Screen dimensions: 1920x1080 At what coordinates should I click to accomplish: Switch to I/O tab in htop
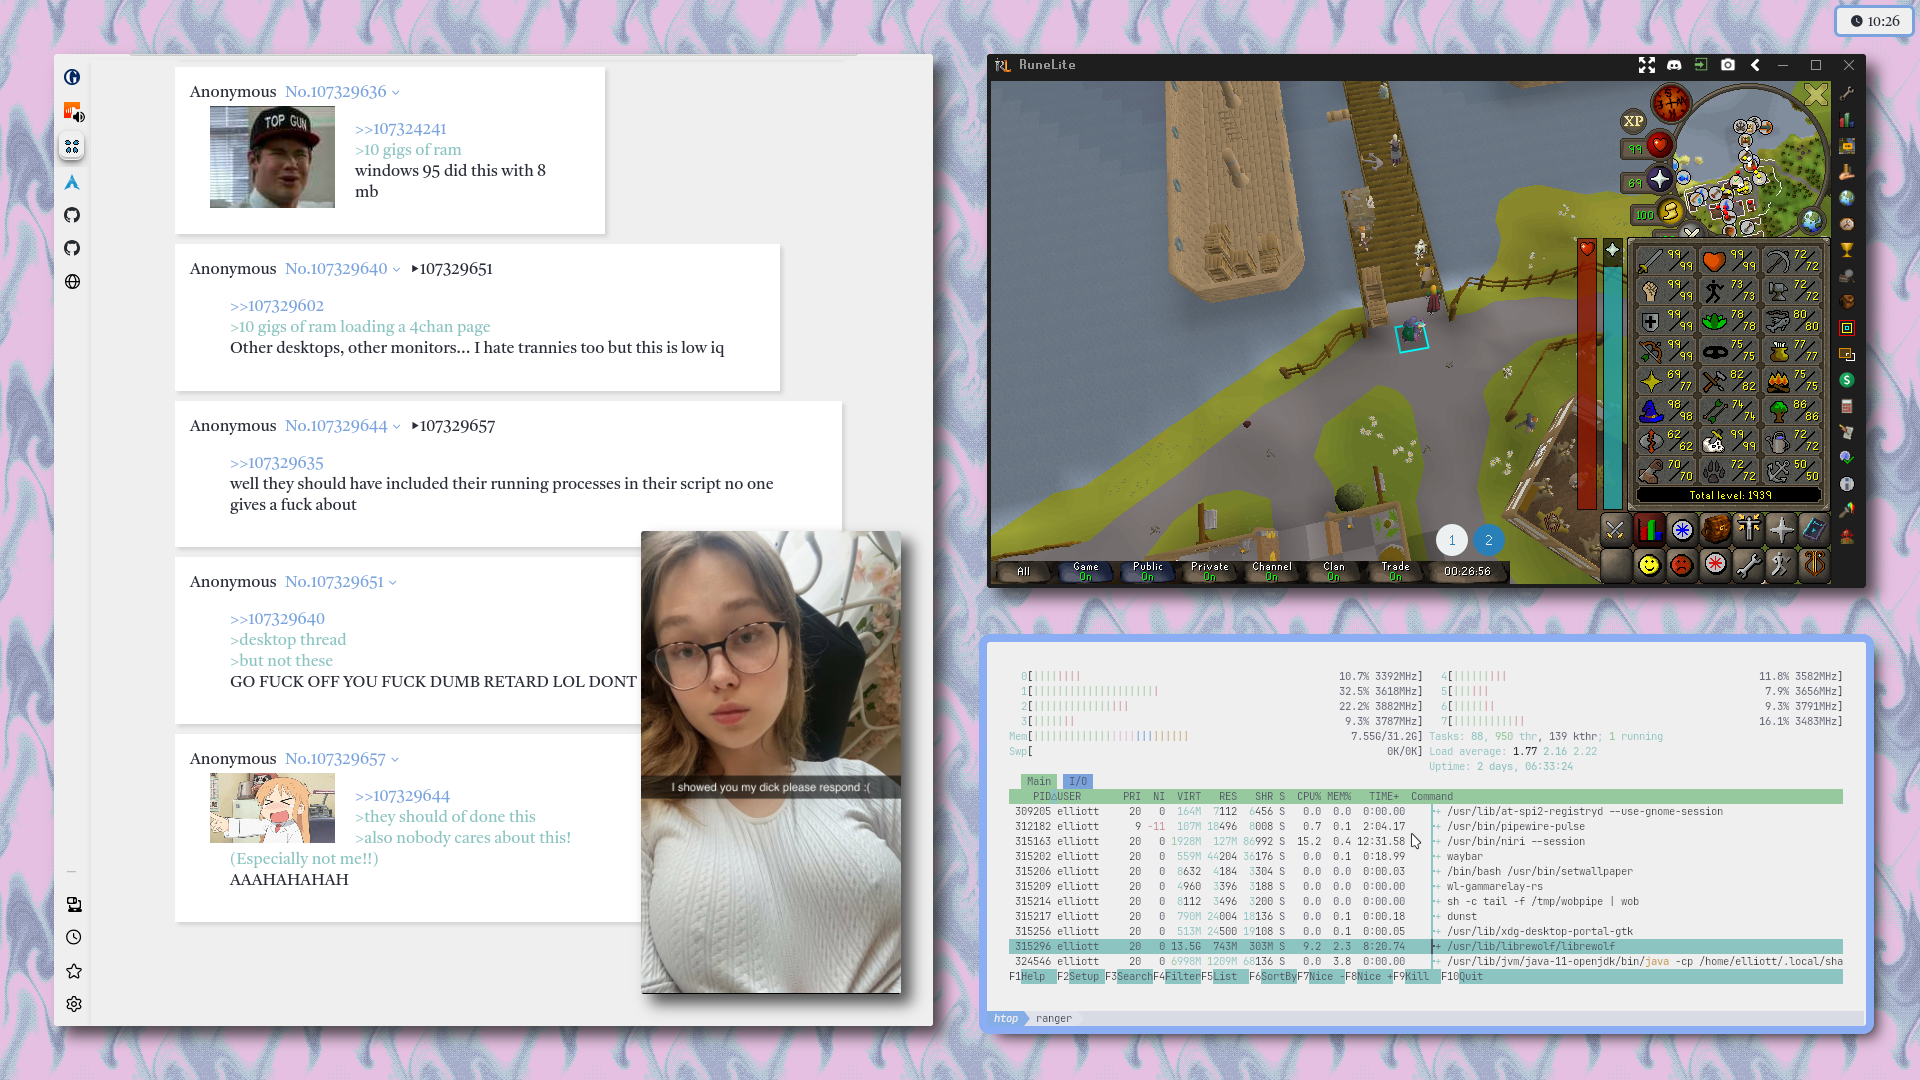(1077, 781)
